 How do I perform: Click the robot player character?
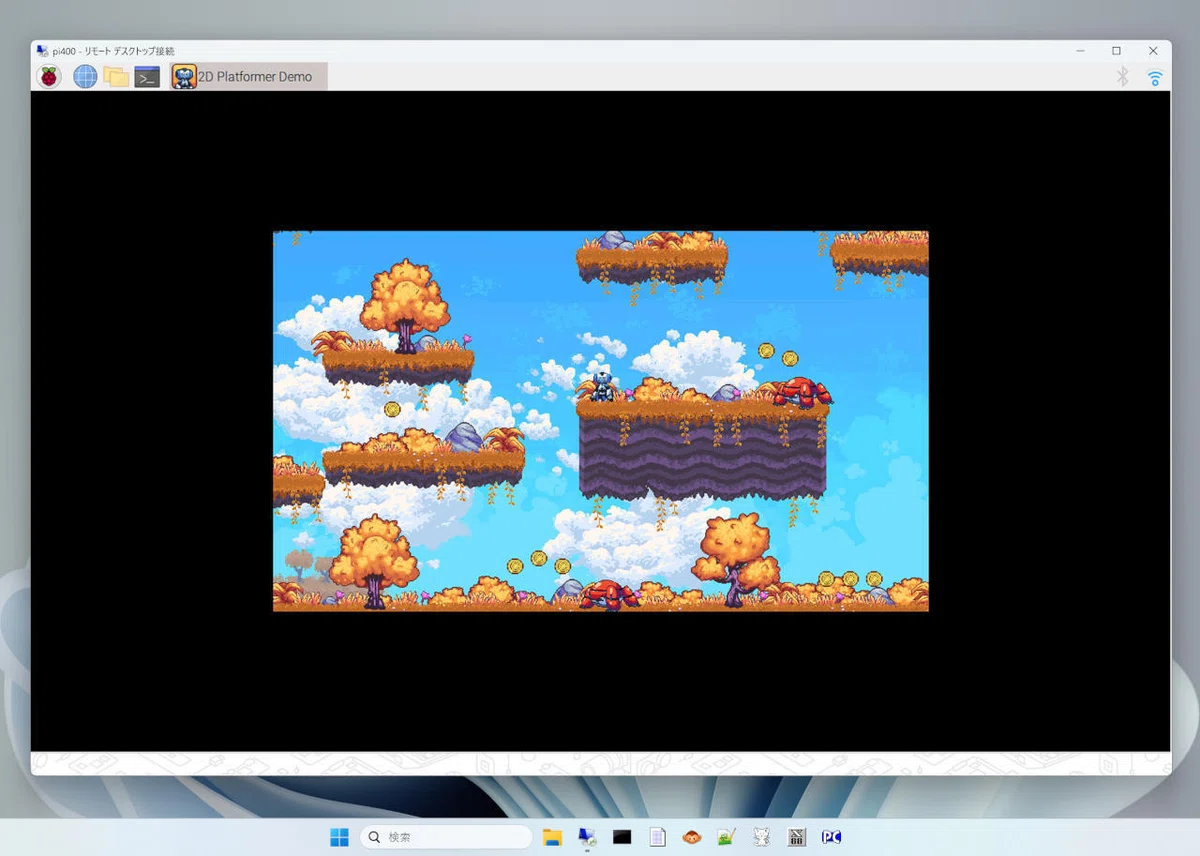point(602,386)
